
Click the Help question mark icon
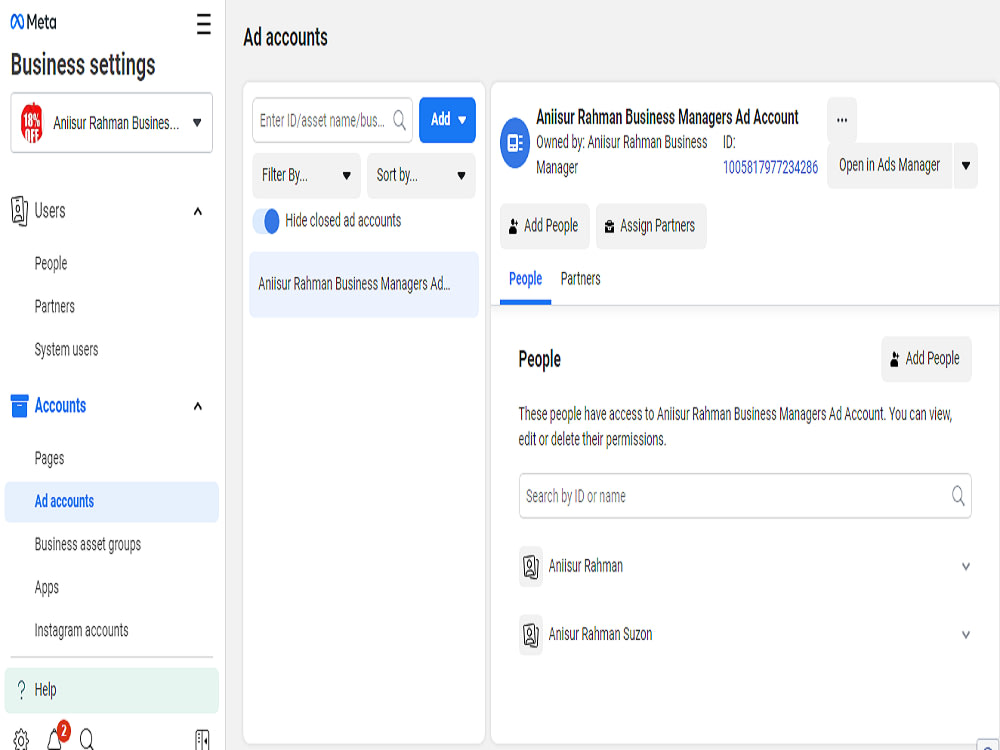pyautogui.click(x=21, y=689)
